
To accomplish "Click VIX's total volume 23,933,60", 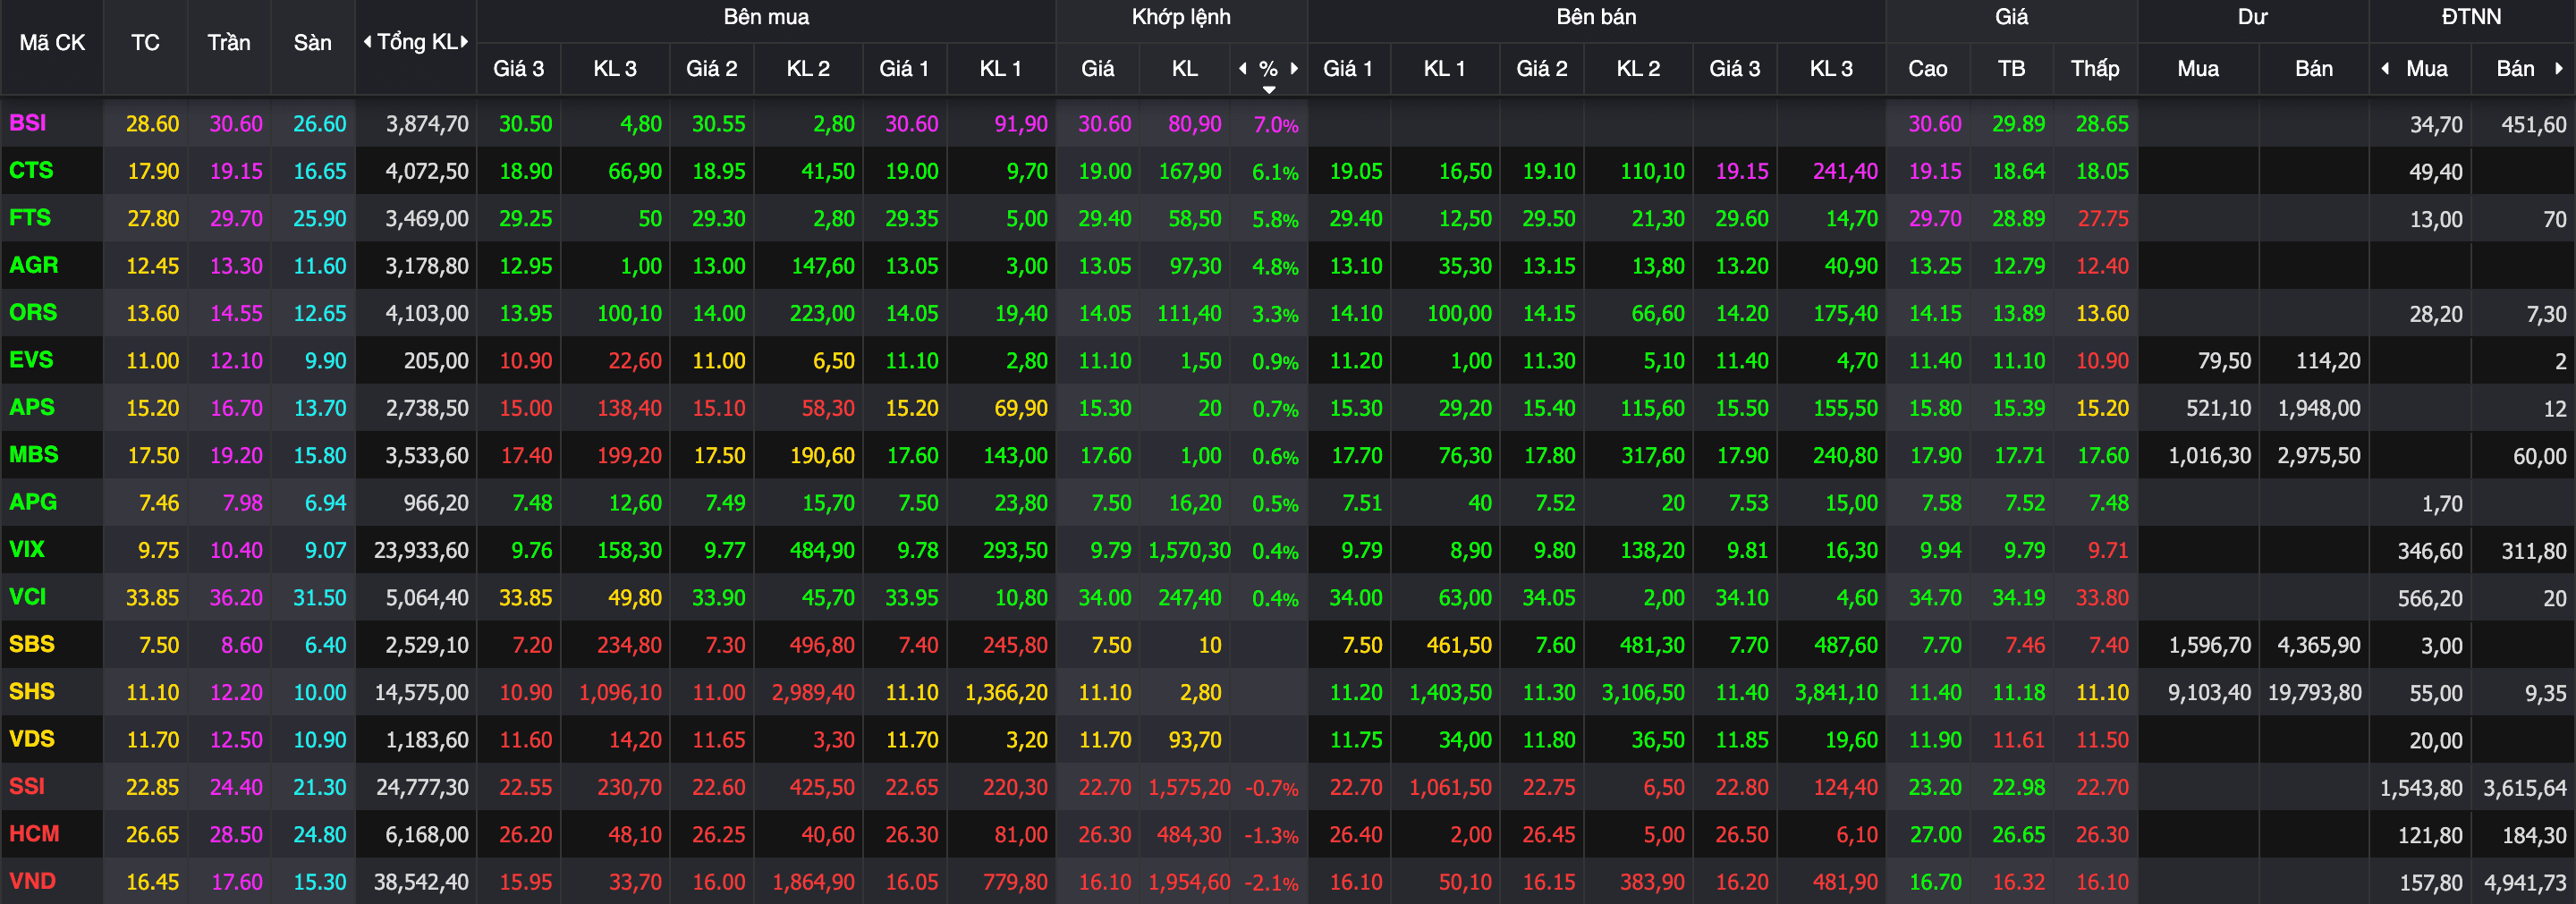I will point(421,550).
